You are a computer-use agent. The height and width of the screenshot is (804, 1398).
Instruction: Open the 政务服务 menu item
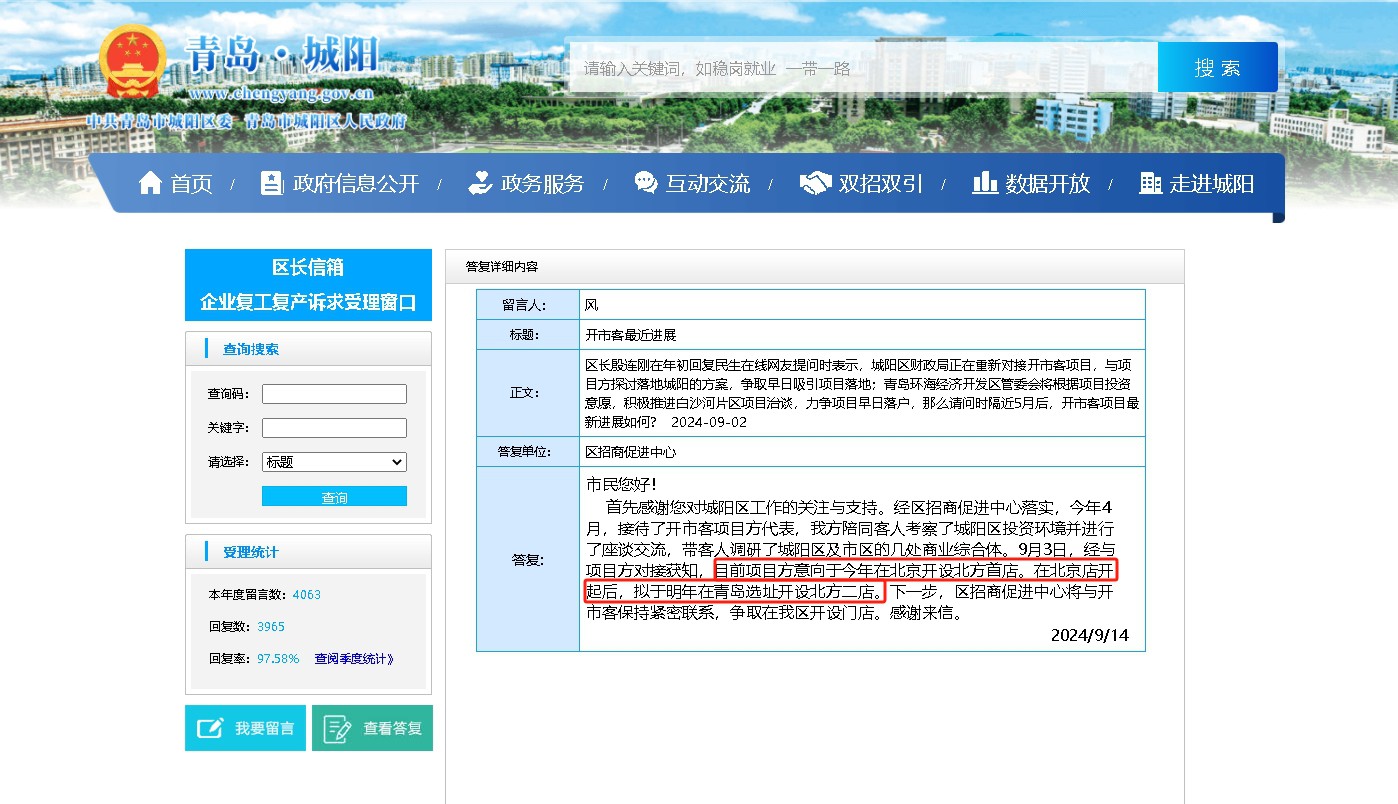coord(542,184)
